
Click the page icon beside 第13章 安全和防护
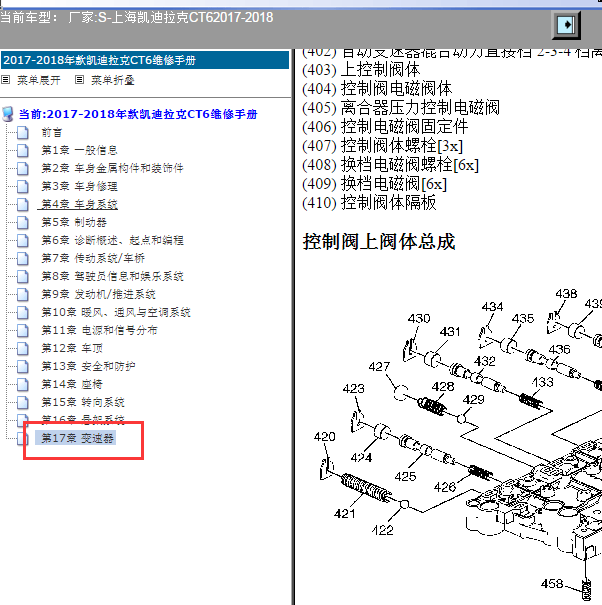23,367
